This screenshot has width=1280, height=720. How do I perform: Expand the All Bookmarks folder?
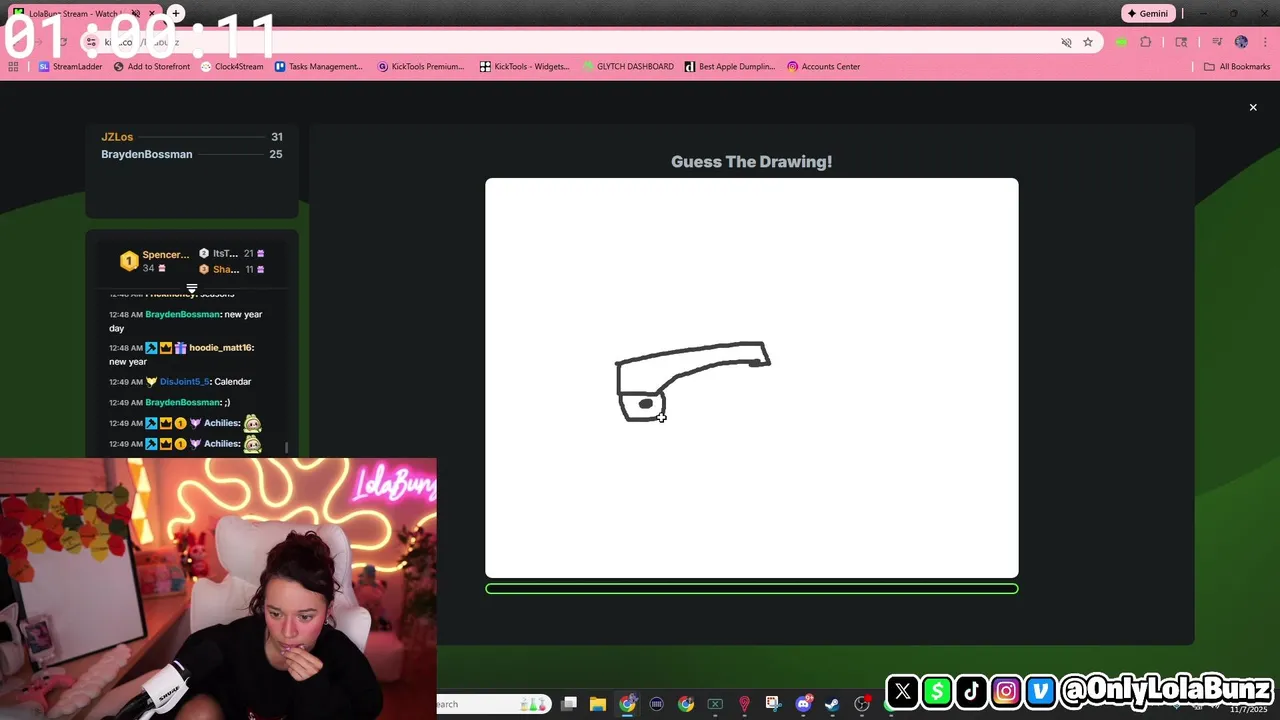1237,67
